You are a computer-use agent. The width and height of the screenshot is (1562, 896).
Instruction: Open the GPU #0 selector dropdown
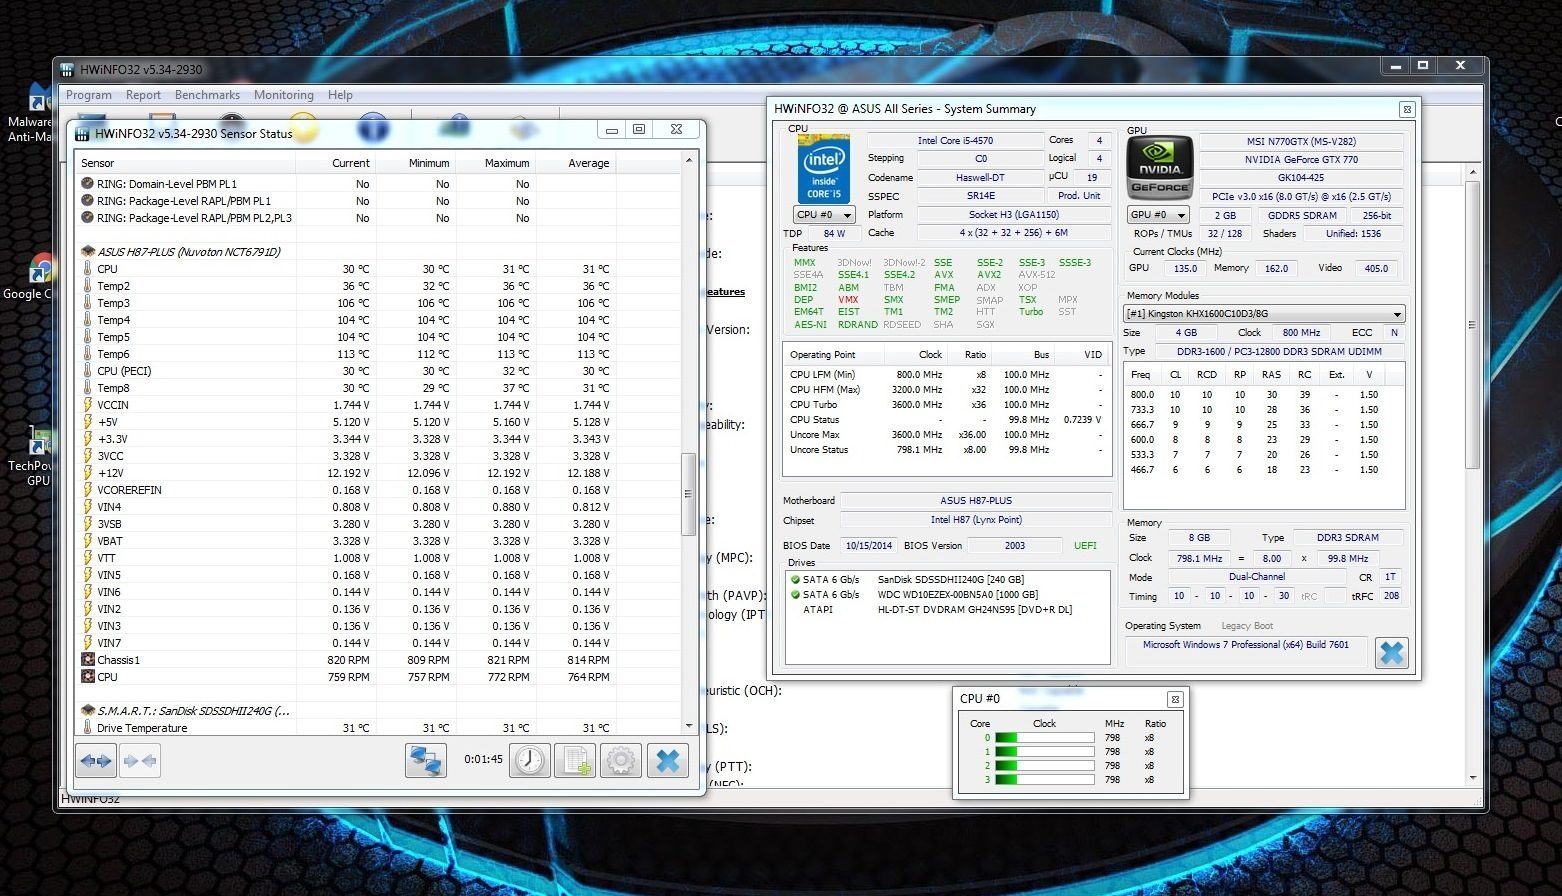pyautogui.click(x=1158, y=215)
